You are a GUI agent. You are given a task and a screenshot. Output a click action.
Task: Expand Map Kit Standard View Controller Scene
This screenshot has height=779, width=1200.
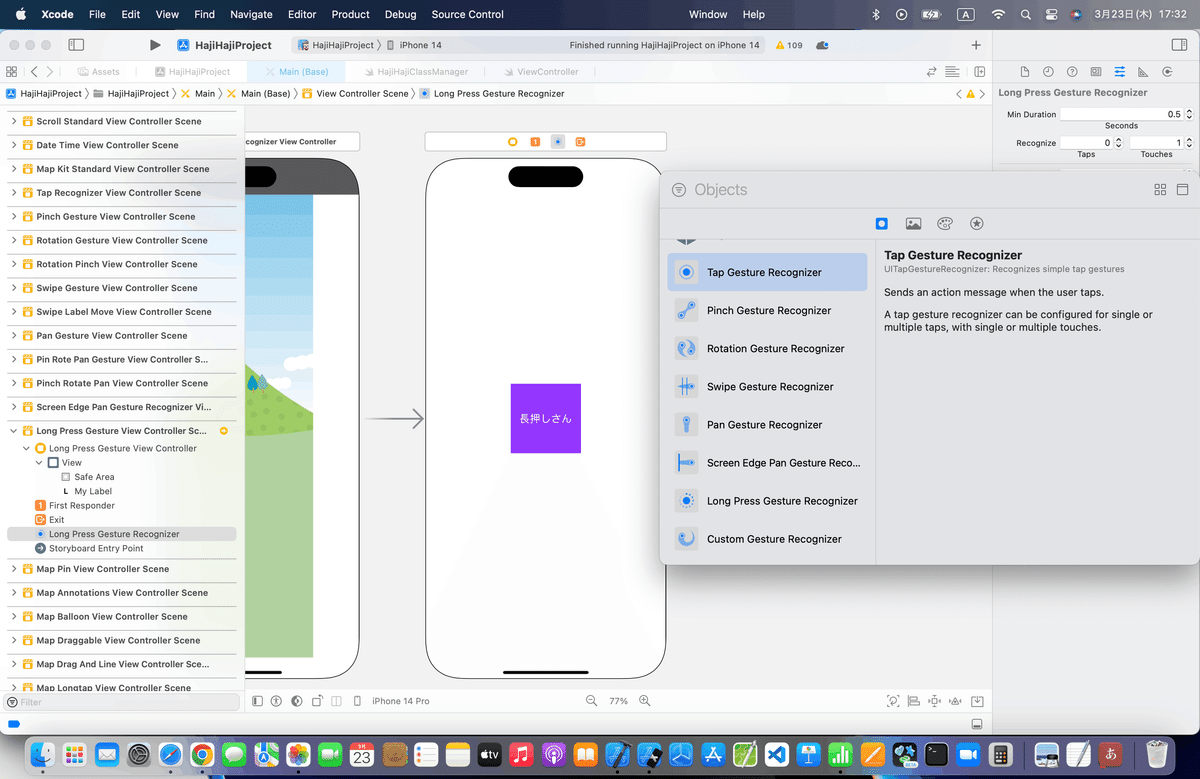14,169
